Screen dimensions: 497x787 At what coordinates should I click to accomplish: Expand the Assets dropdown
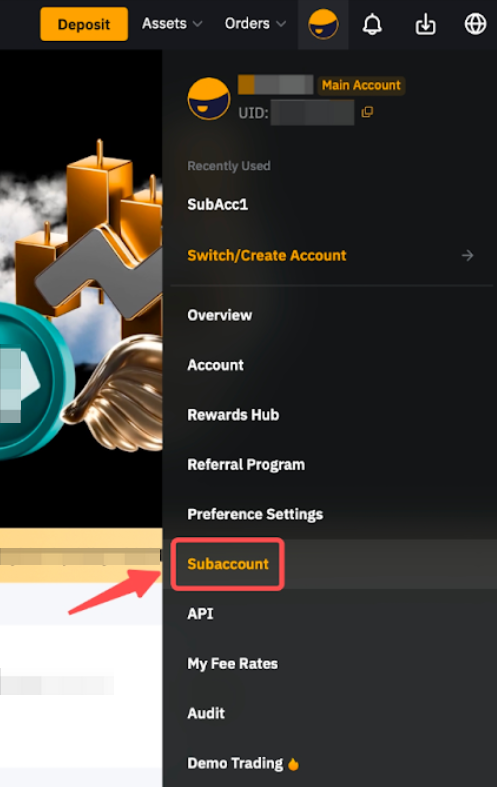[x=172, y=24]
